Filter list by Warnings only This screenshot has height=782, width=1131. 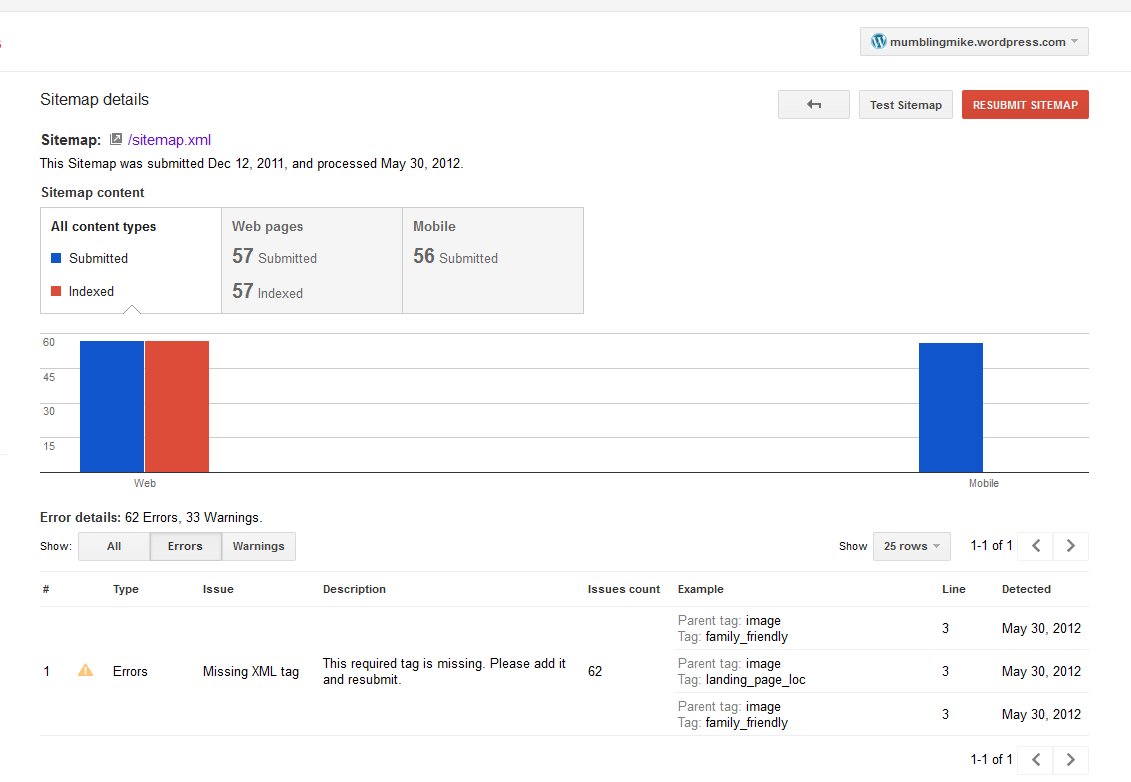click(x=258, y=546)
